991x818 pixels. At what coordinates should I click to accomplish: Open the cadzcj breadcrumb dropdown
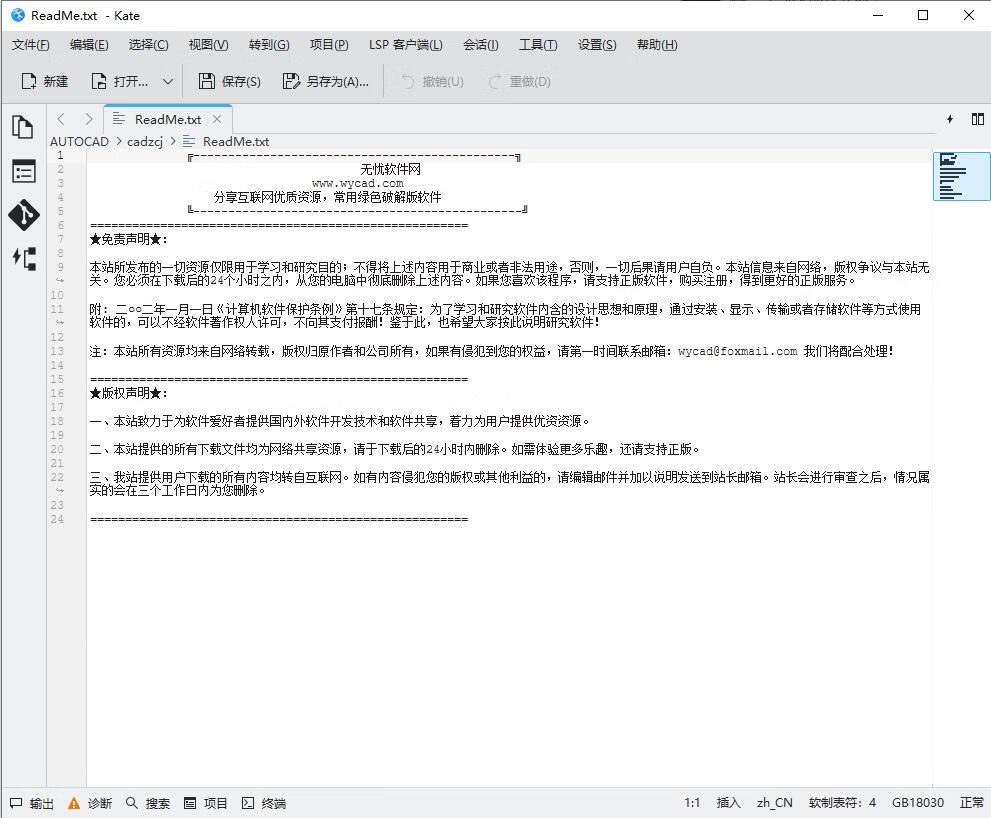(x=146, y=141)
